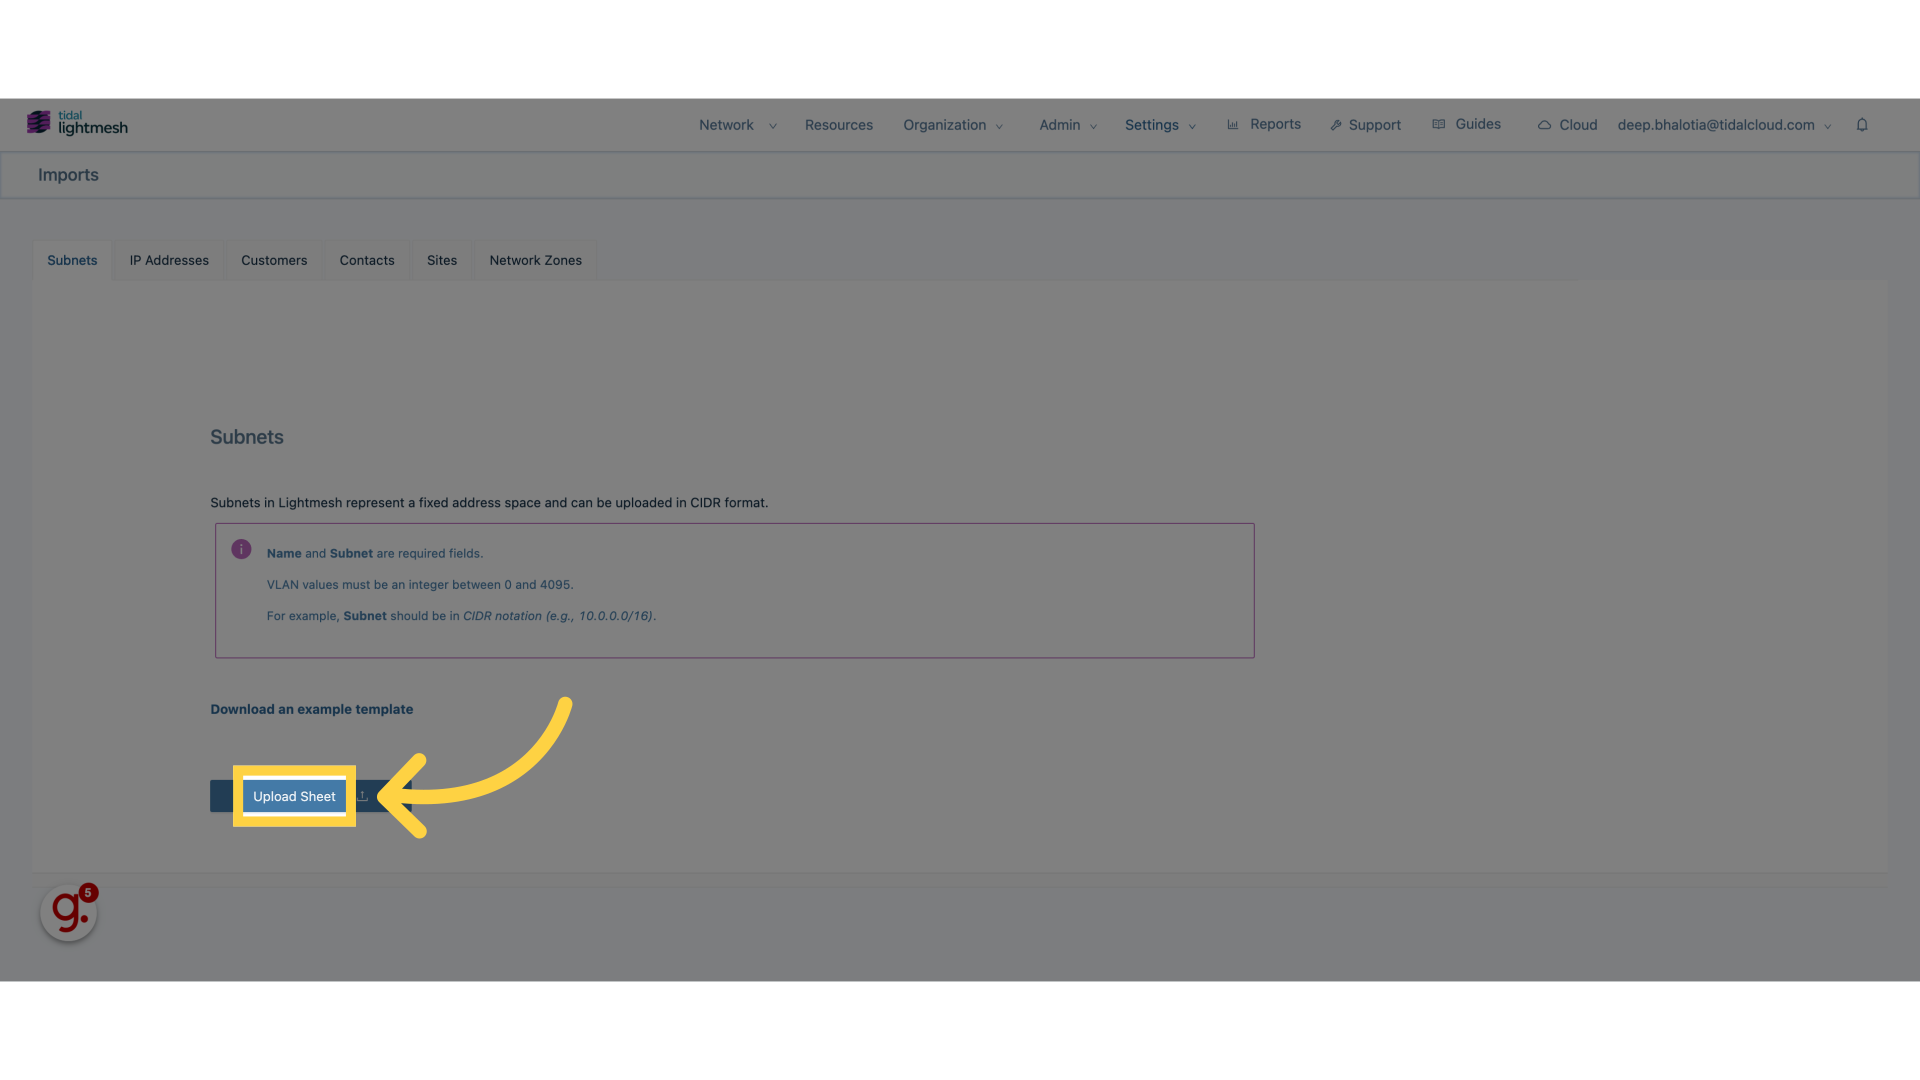Expand the user account dropdown
Screen dimensions: 1920x1080
pyautogui.click(x=1828, y=125)
